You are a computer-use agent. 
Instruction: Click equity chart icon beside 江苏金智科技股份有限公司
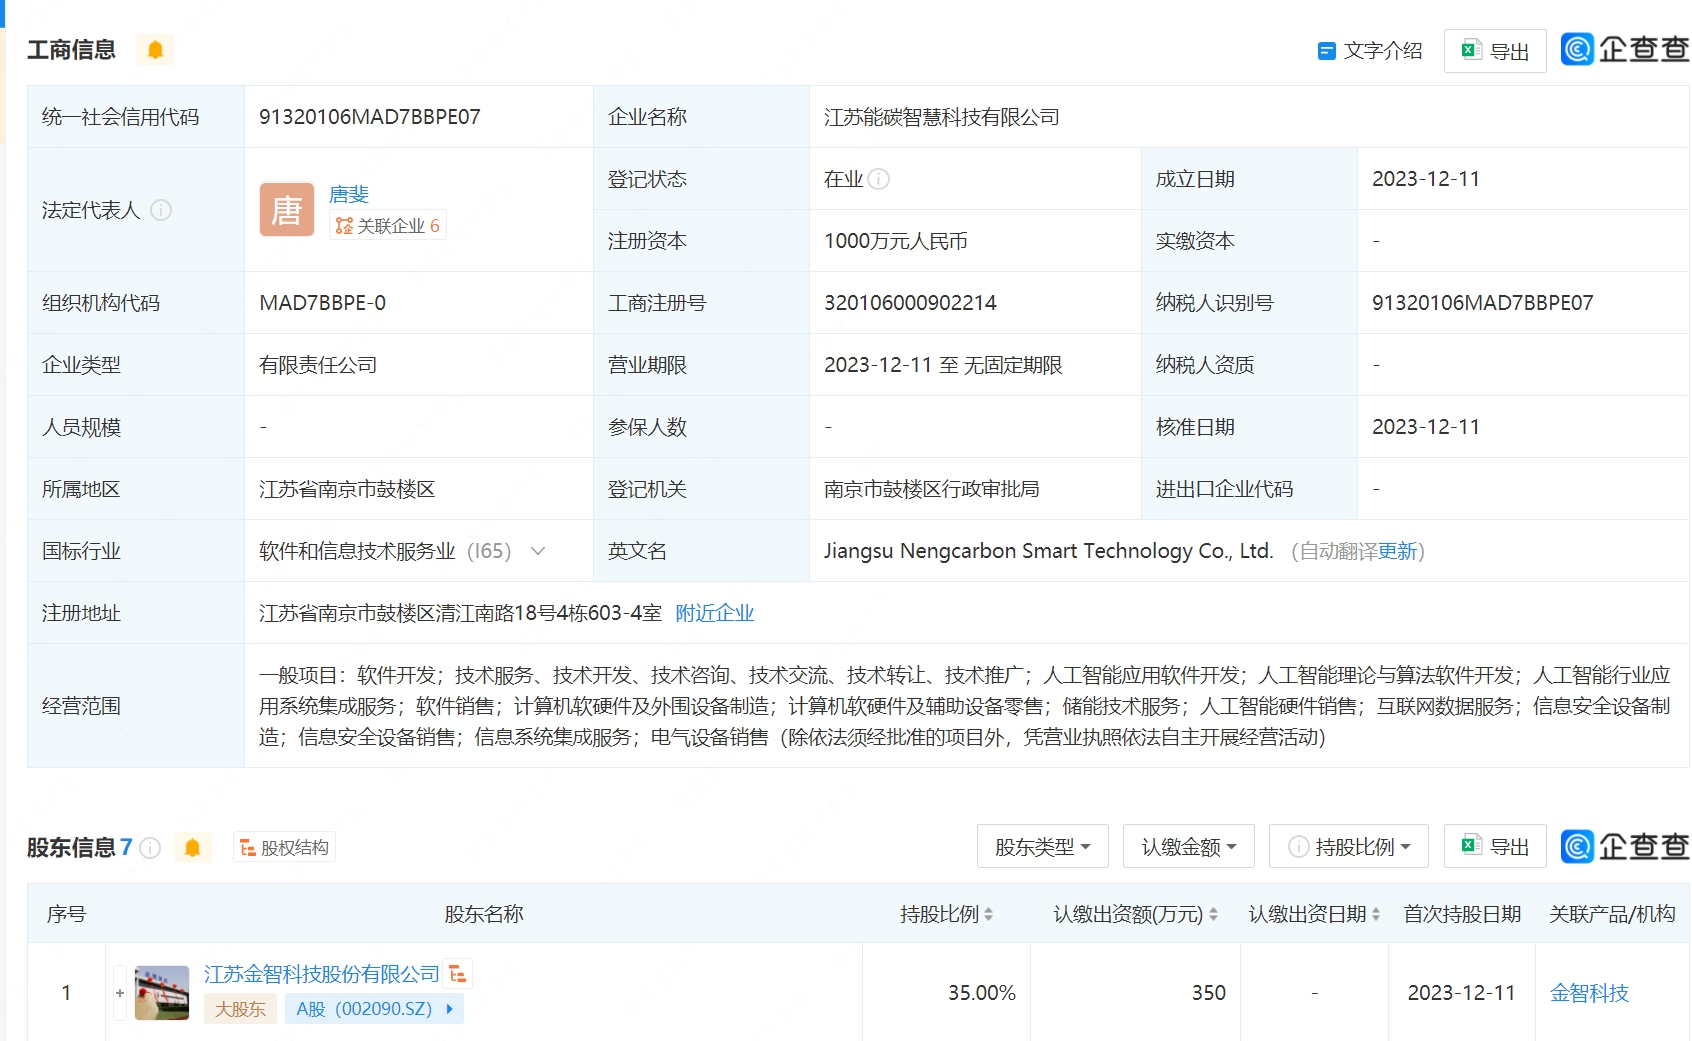coord(458,974)
